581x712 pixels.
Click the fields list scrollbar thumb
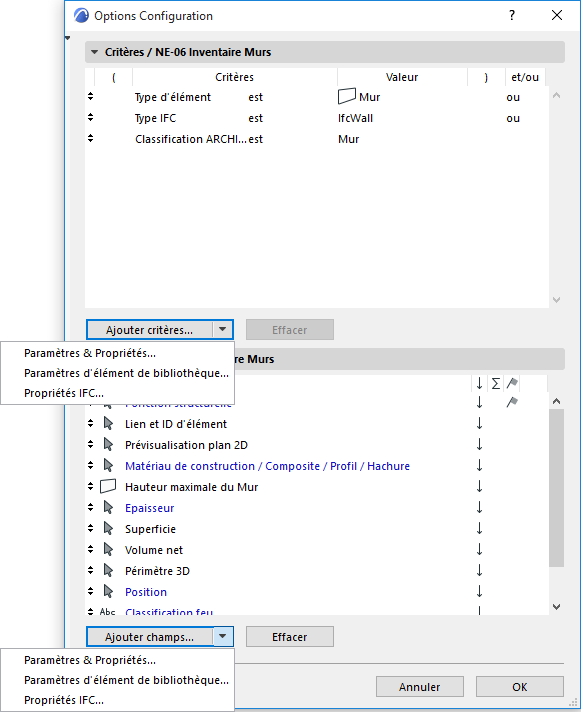556,488
